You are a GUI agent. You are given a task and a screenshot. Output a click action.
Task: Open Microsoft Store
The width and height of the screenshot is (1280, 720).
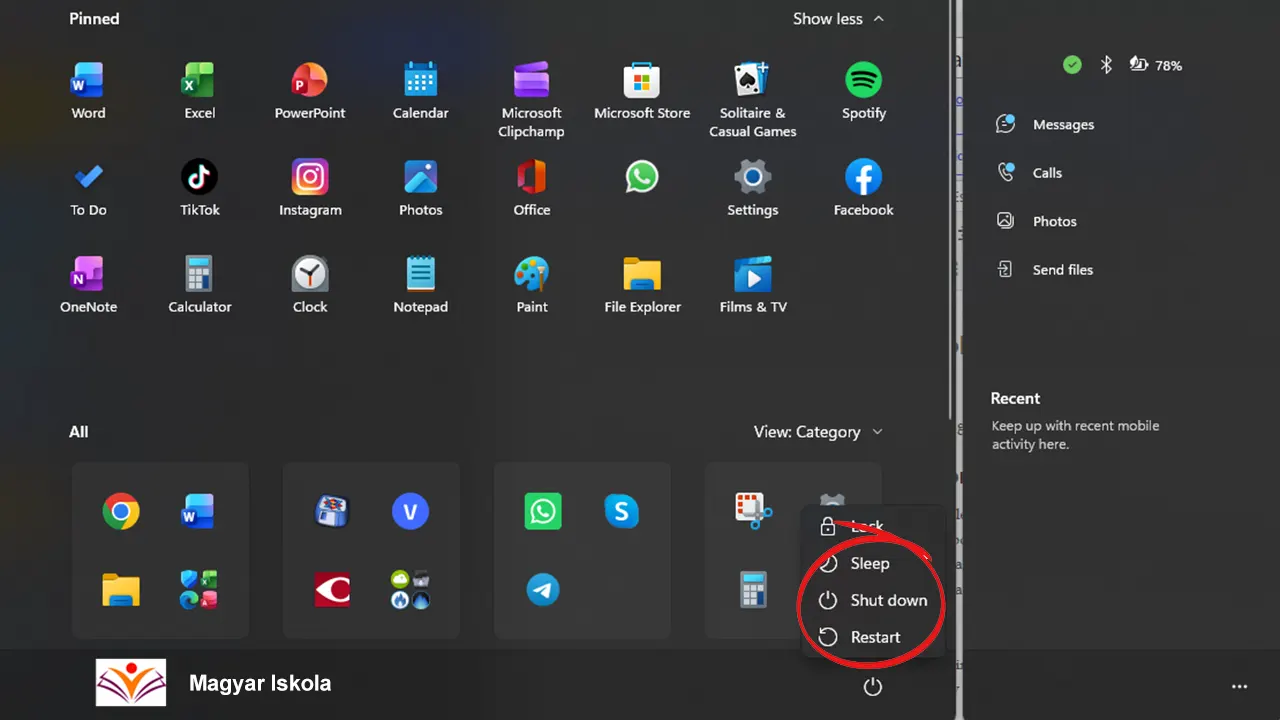click(642, 91)
